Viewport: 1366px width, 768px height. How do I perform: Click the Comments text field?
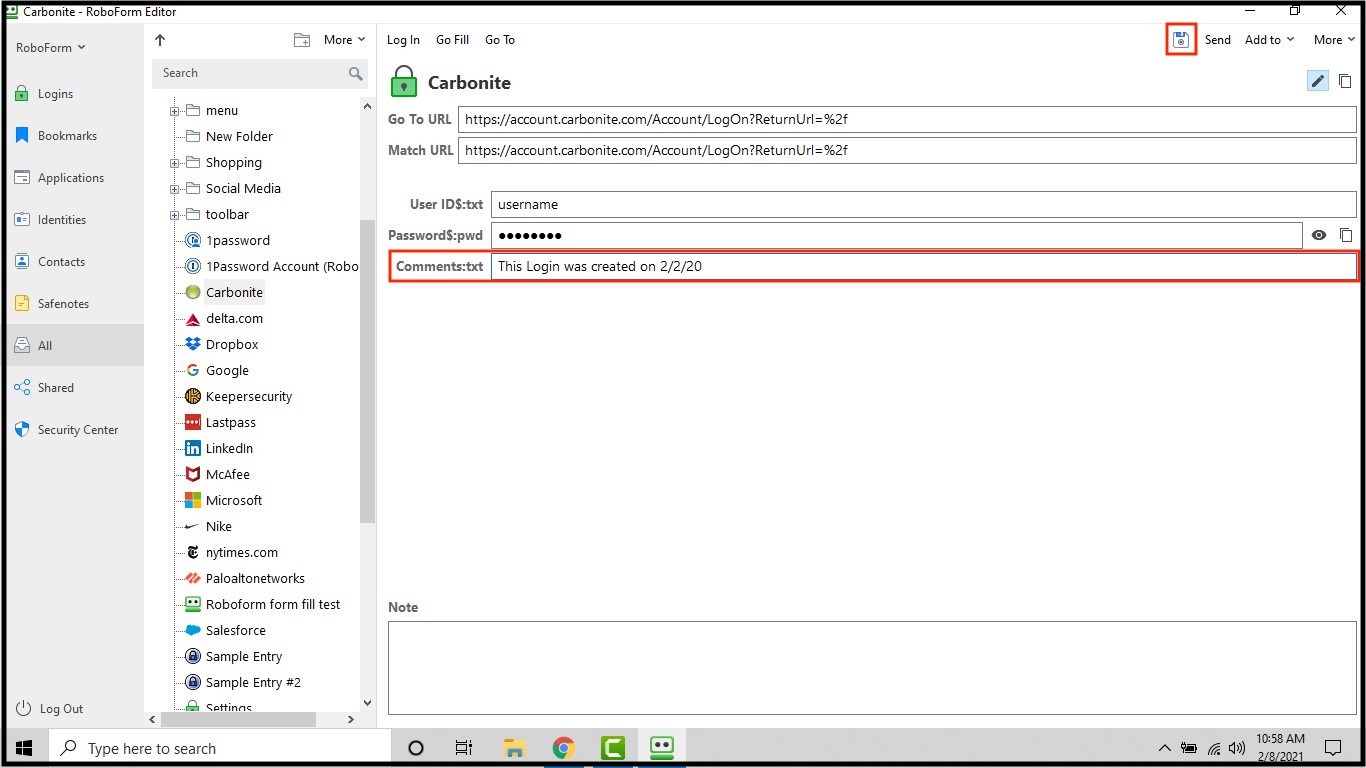pyautogui.click(x=924, y=267)
